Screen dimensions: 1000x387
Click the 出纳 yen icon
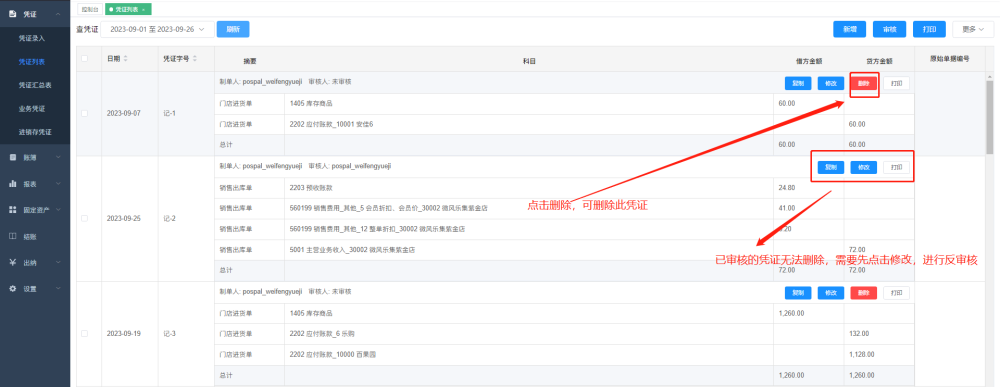pos(12,262)
